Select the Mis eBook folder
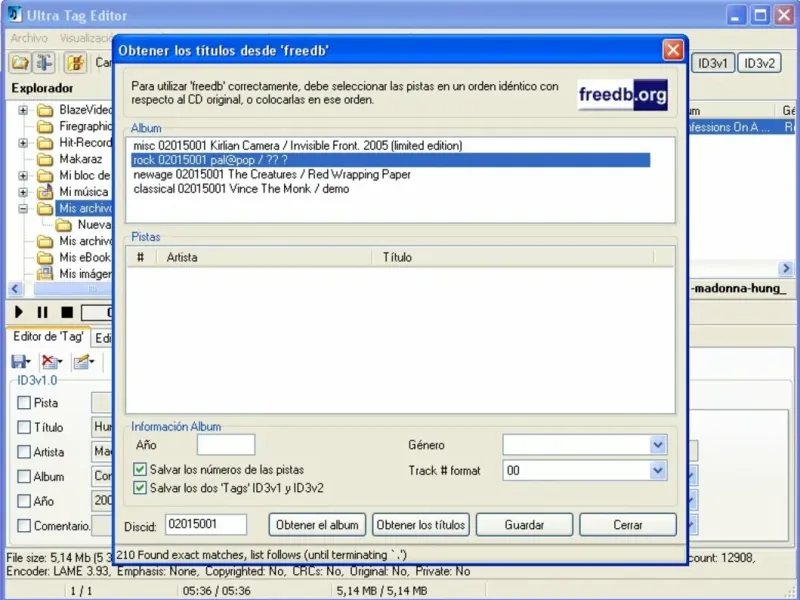The height and width of the screenshot is (600, 800). click(x=84, y=257)
